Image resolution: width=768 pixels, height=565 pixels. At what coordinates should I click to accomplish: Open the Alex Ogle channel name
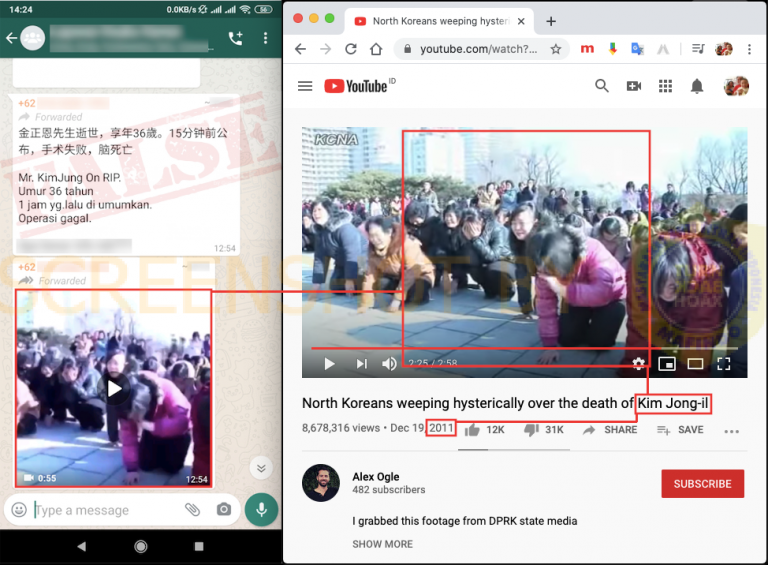pyautogui.click(x=376, y=476)
